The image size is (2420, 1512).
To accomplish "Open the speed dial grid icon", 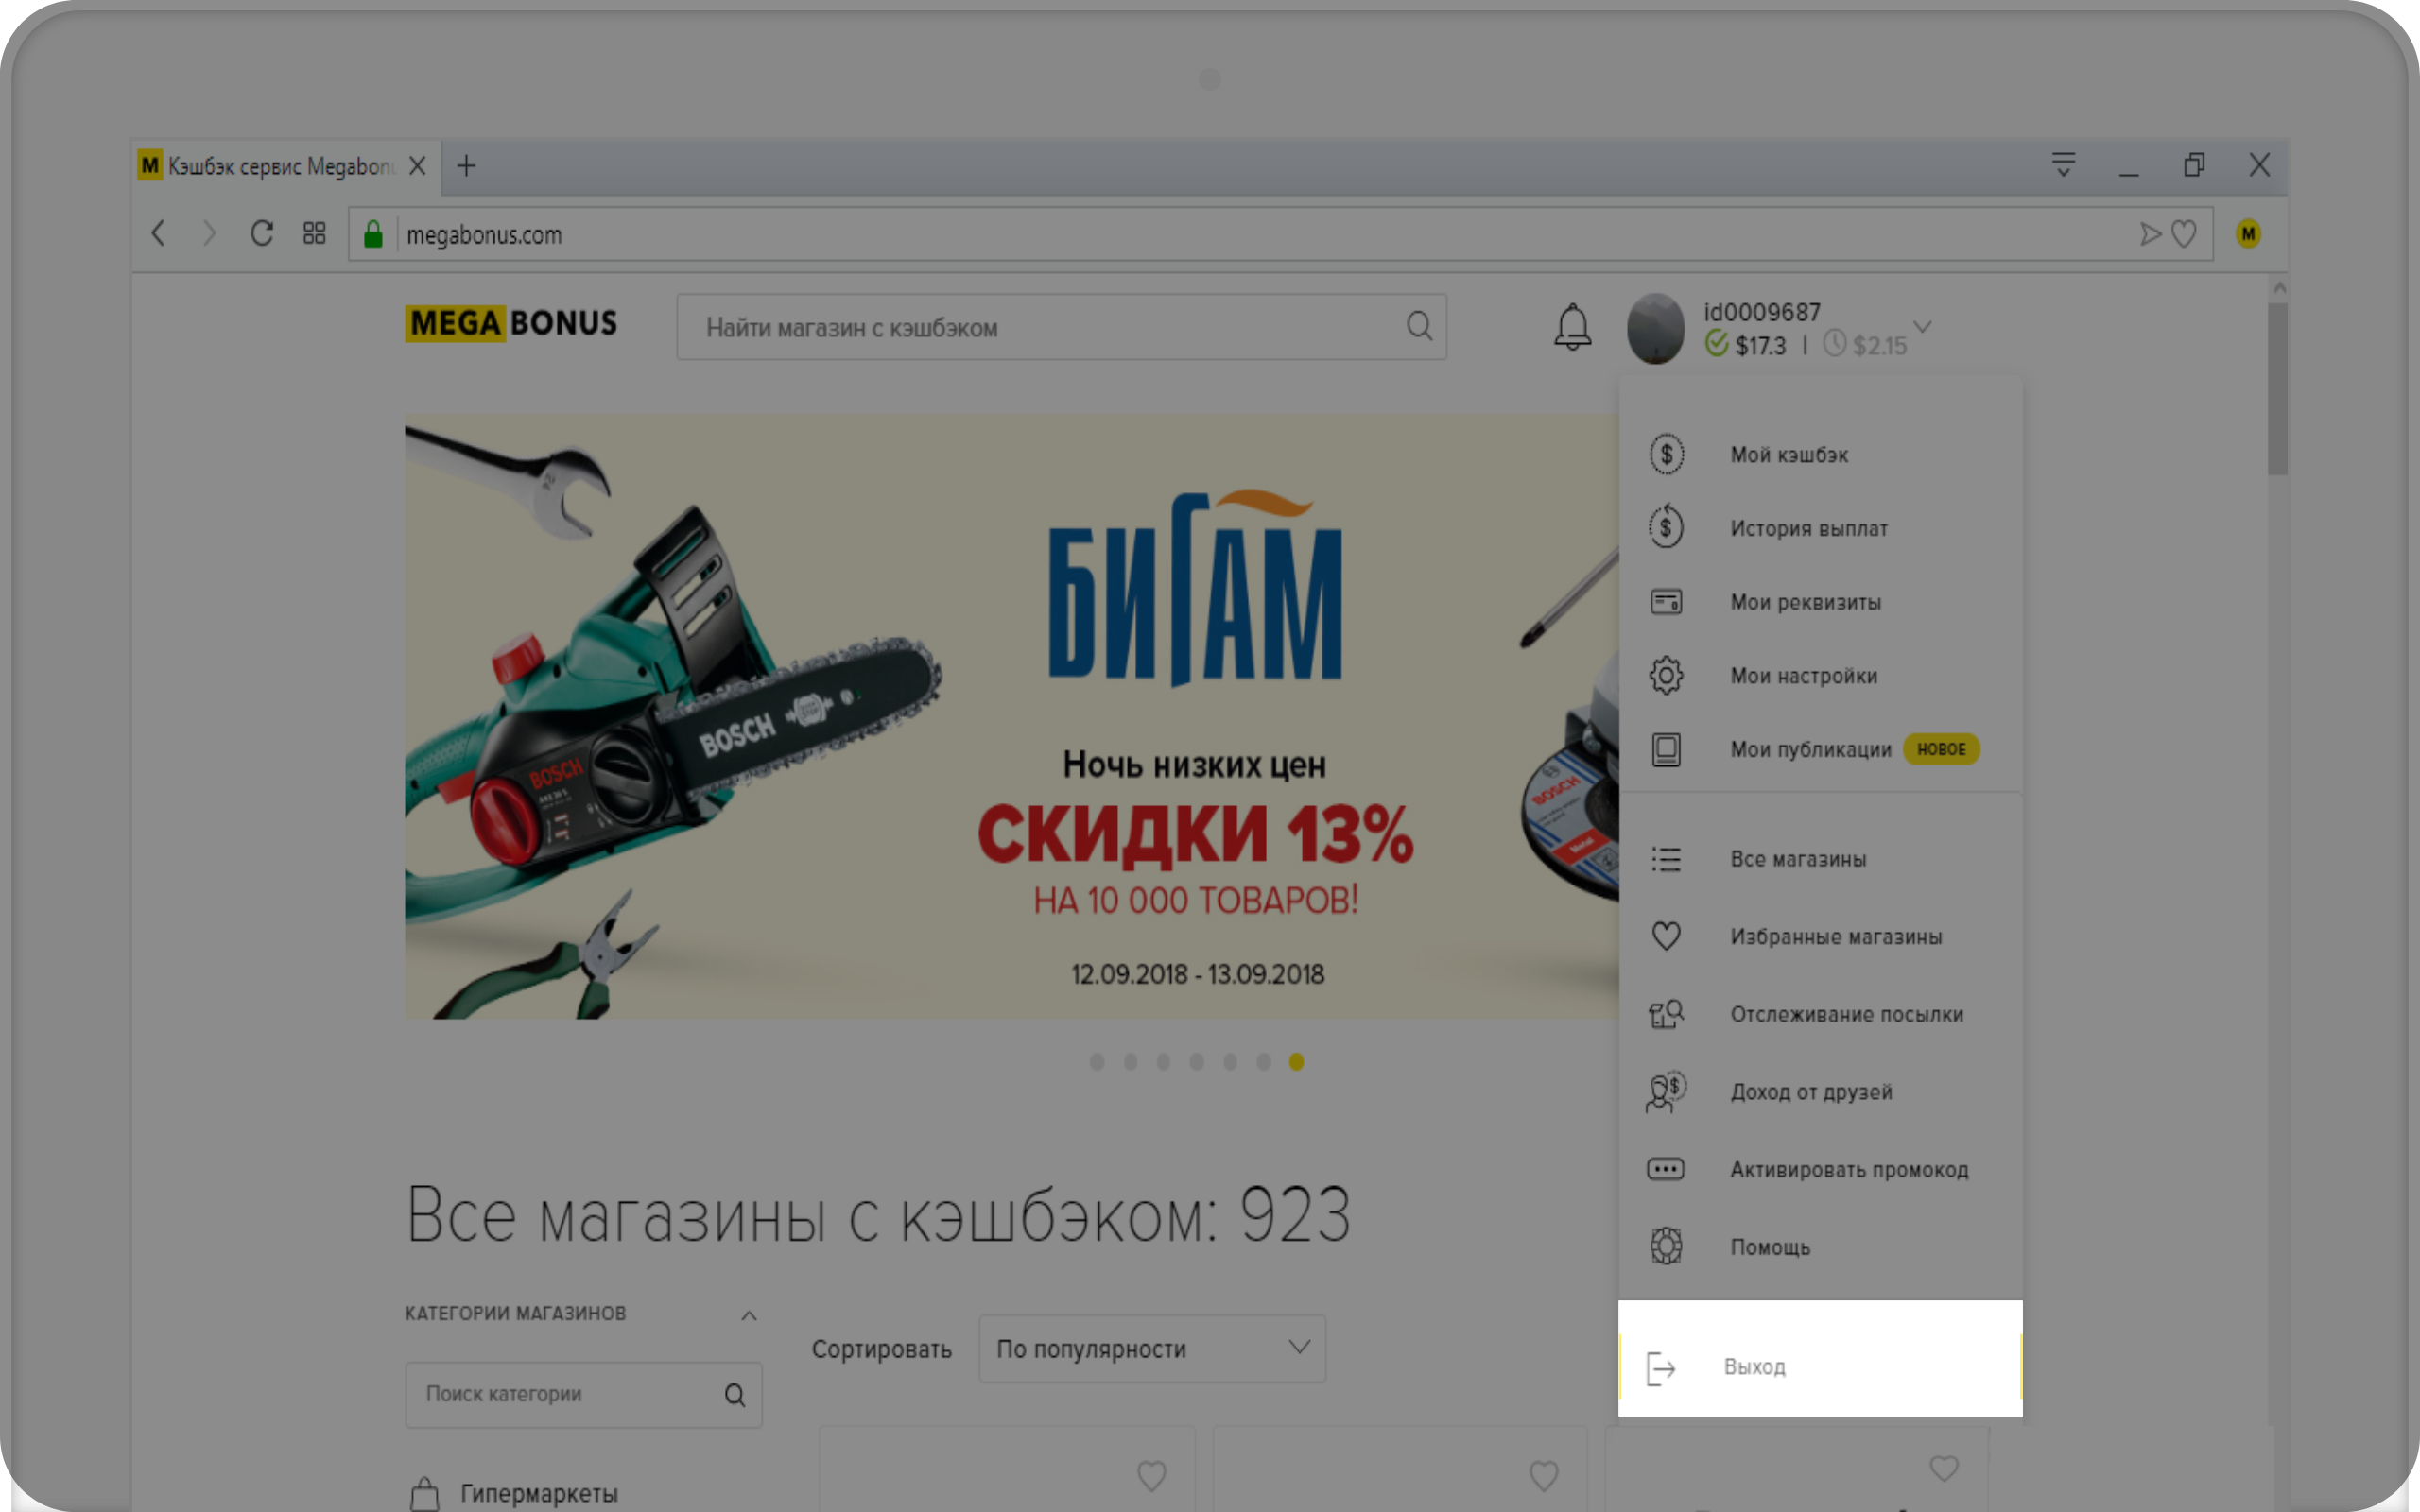I will click(314, 234).
